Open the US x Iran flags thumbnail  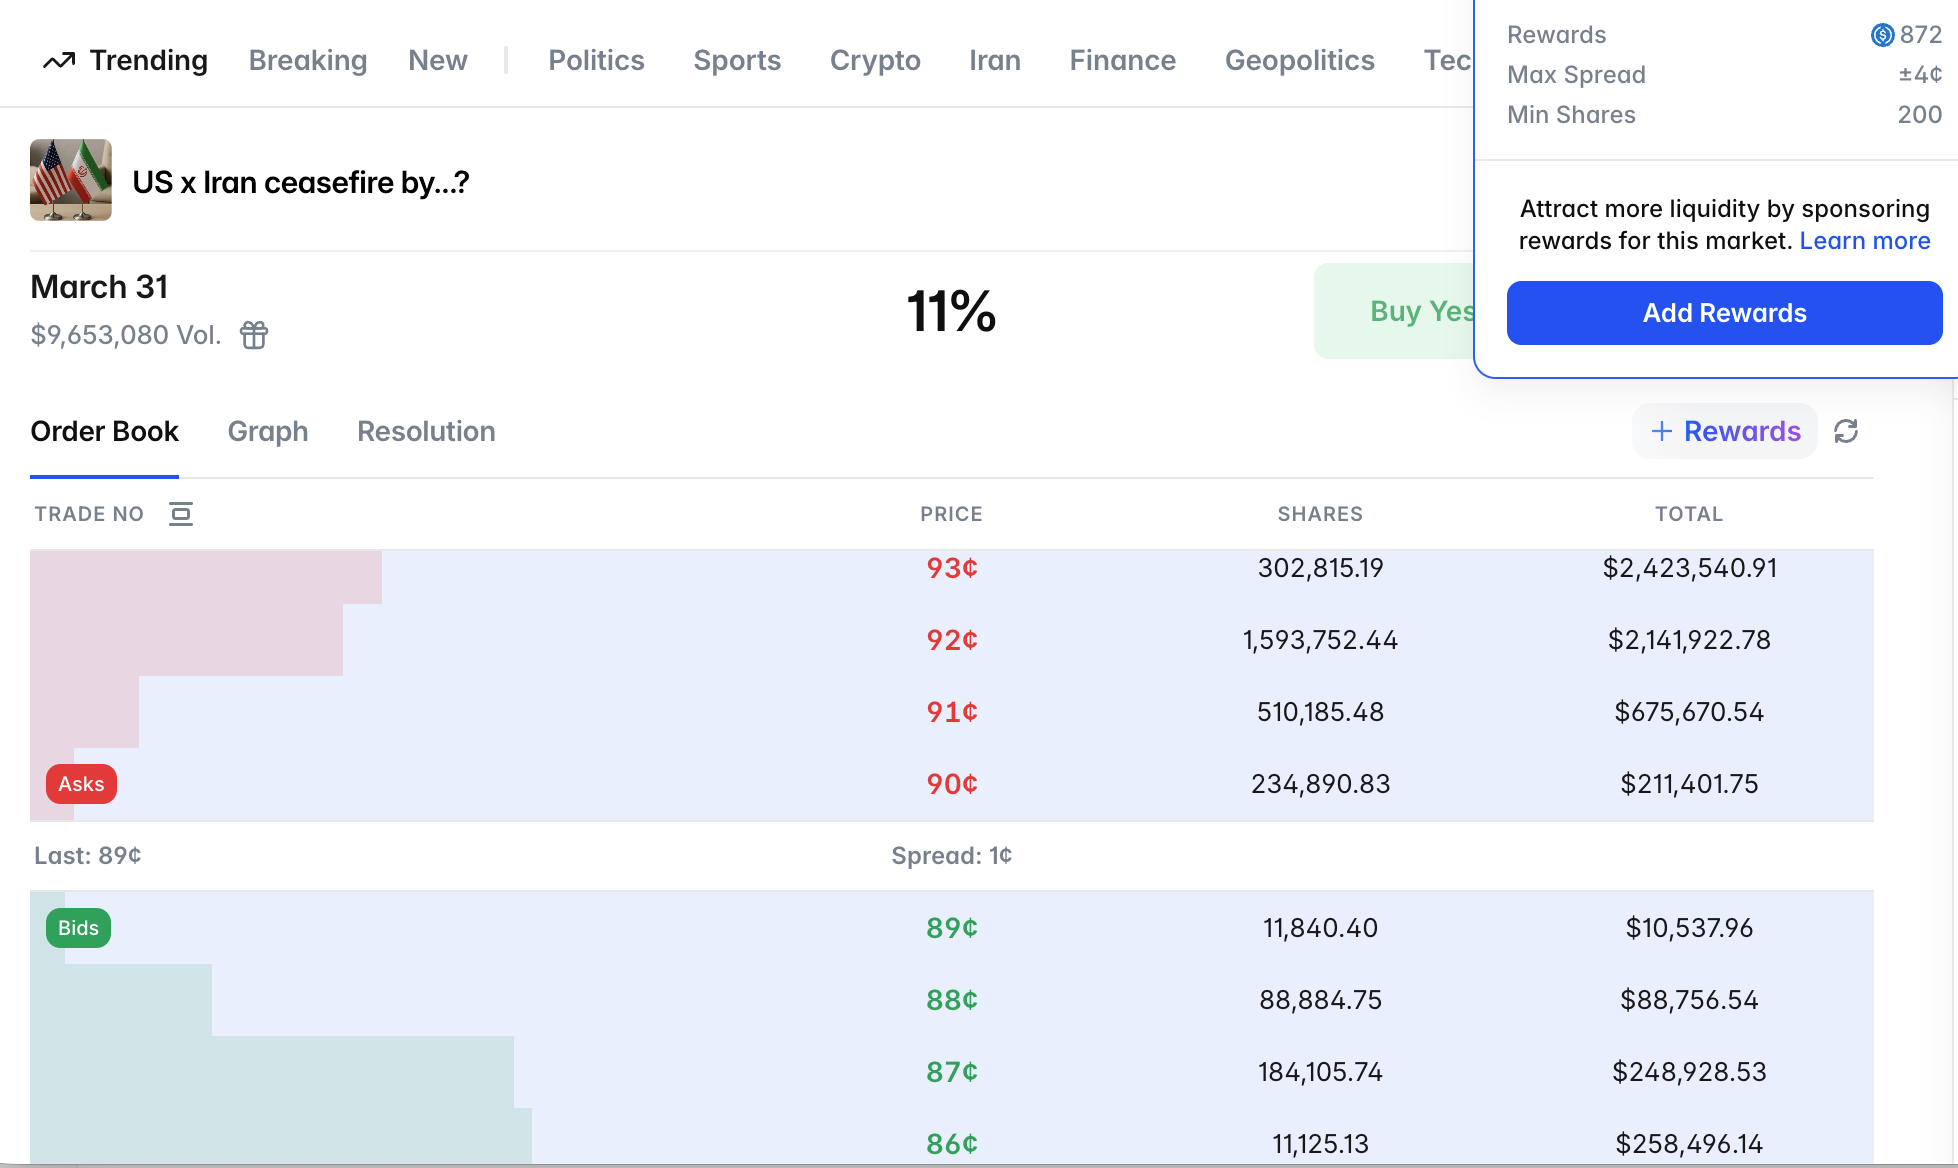click(x=71, y=180)
